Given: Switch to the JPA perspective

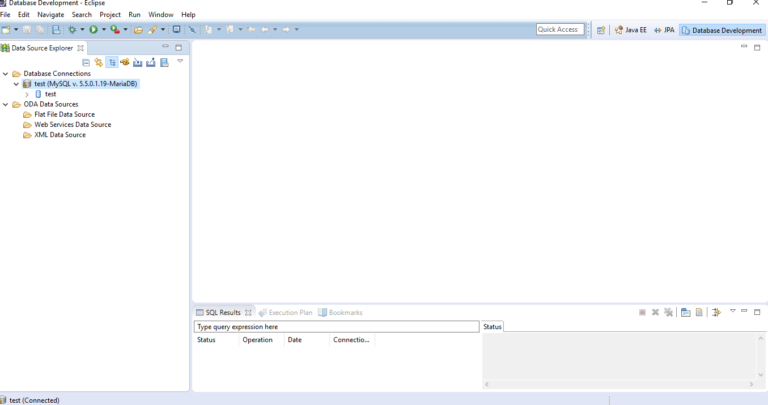Looking at the screenshot, I should 664,30.
